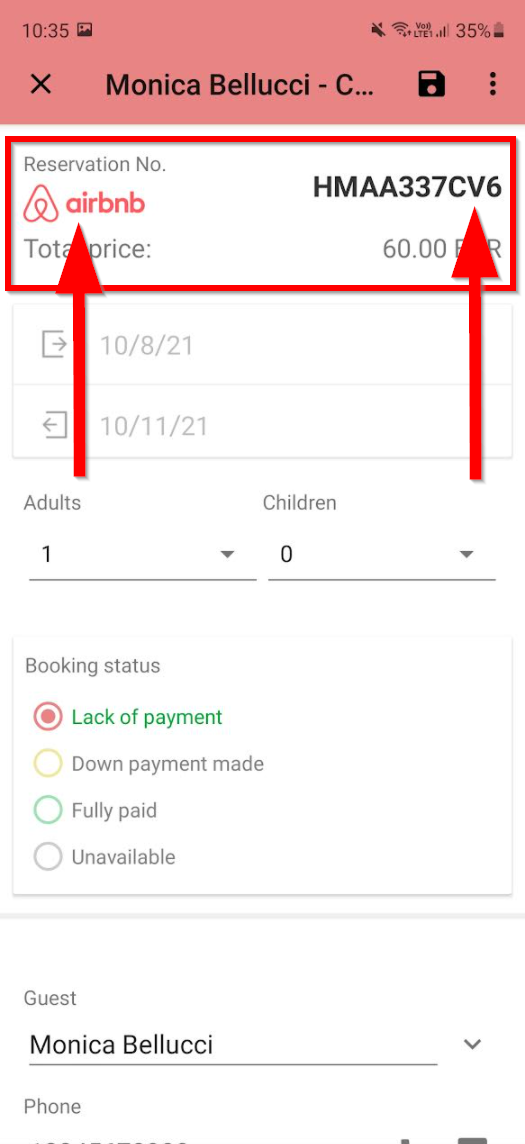Tap the save floppy disk icon
525x1144 pixels.
pos(431,85)
